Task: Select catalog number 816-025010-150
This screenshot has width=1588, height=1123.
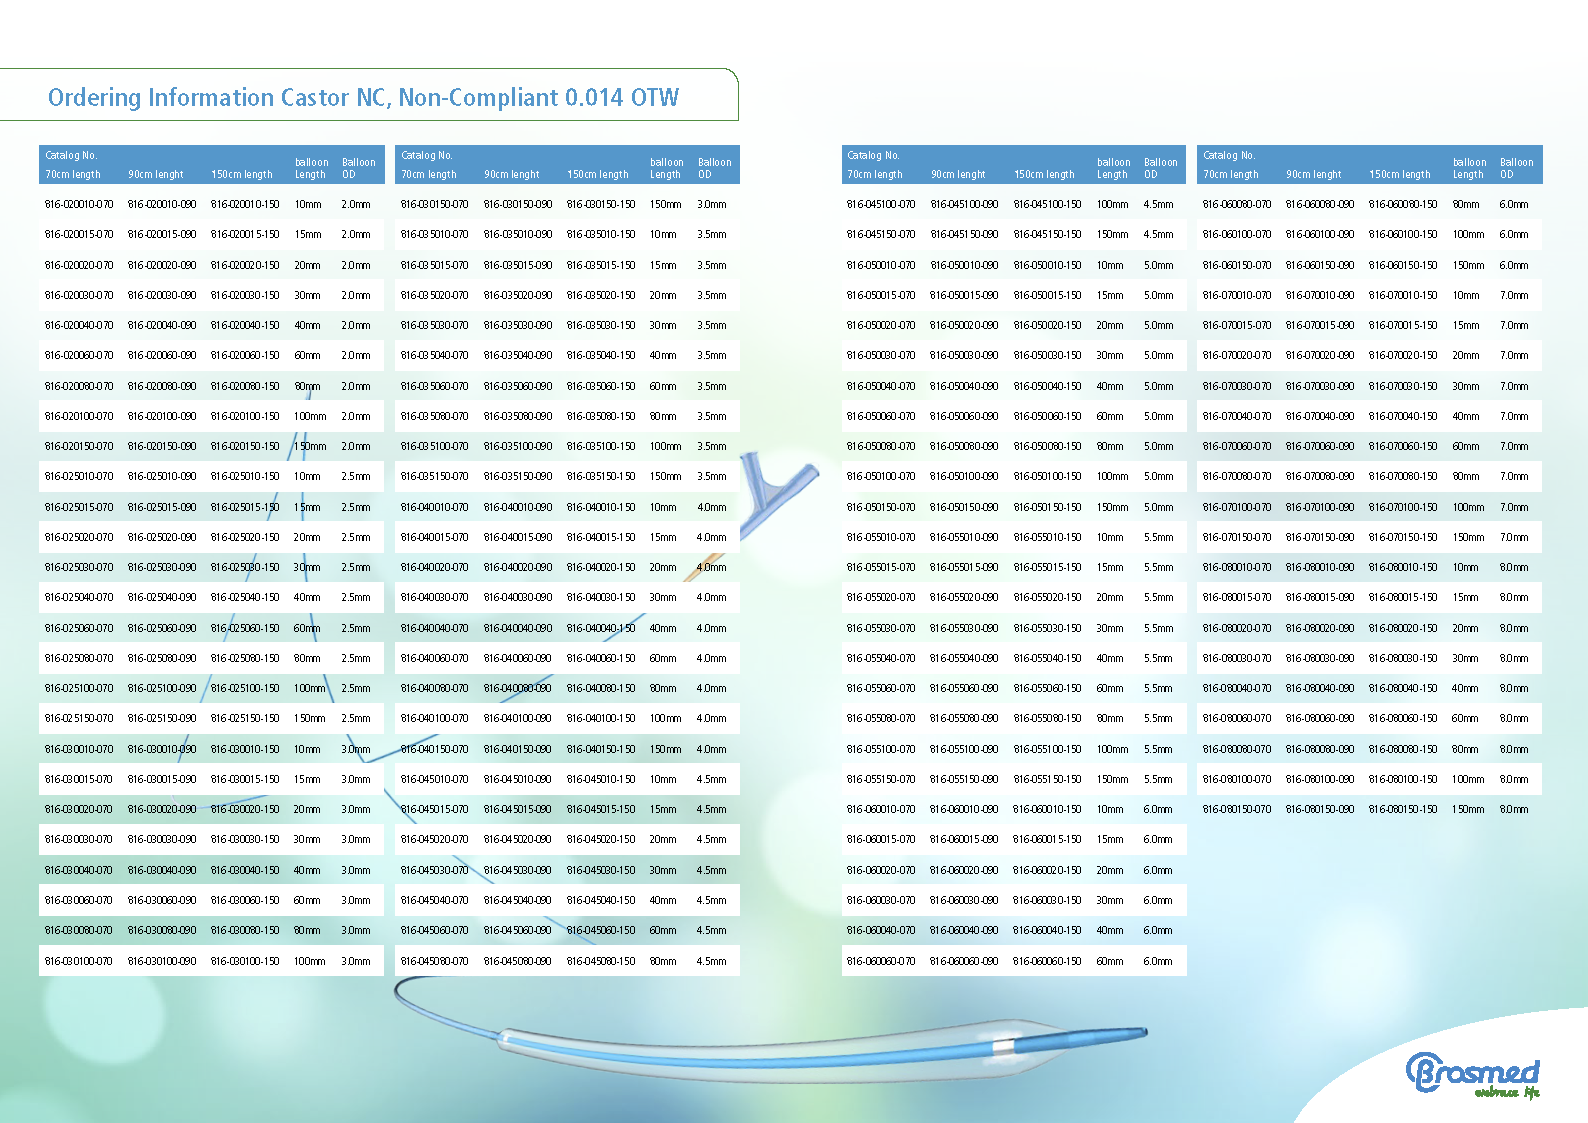Action: [x=245, y=476]
